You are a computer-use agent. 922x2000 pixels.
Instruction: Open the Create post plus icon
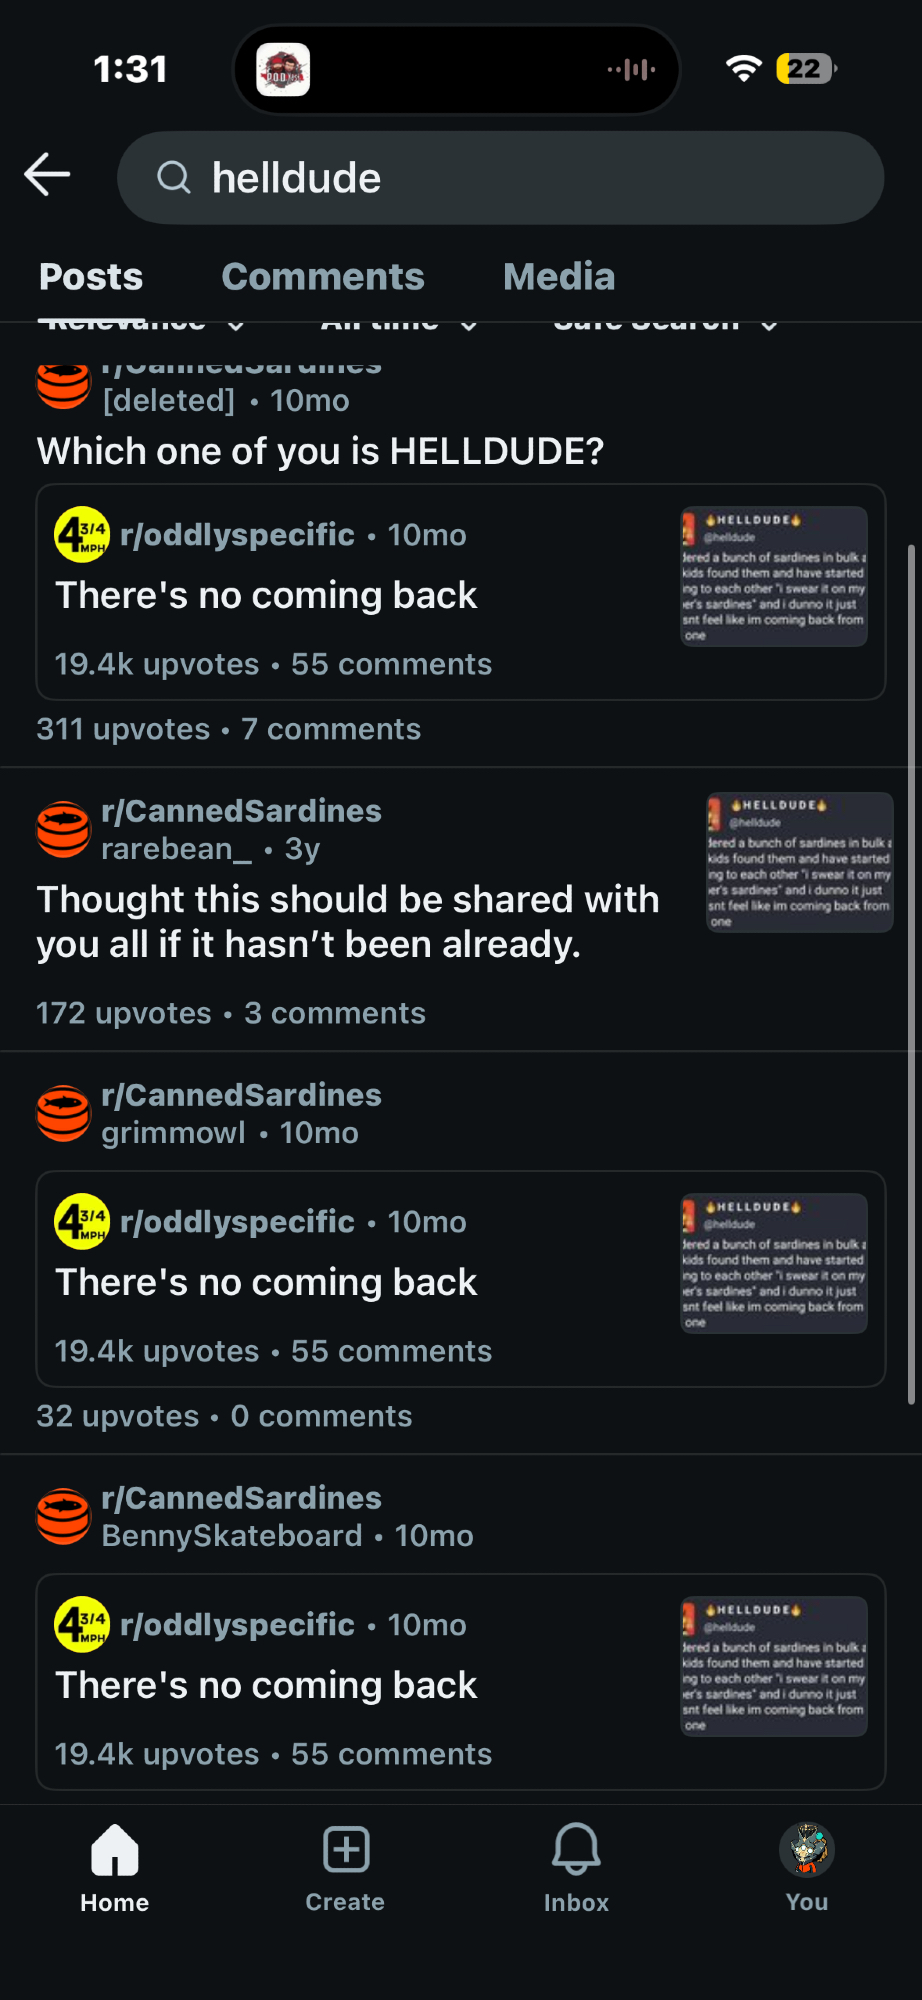pyautogui.click(x=346, y=1849)
